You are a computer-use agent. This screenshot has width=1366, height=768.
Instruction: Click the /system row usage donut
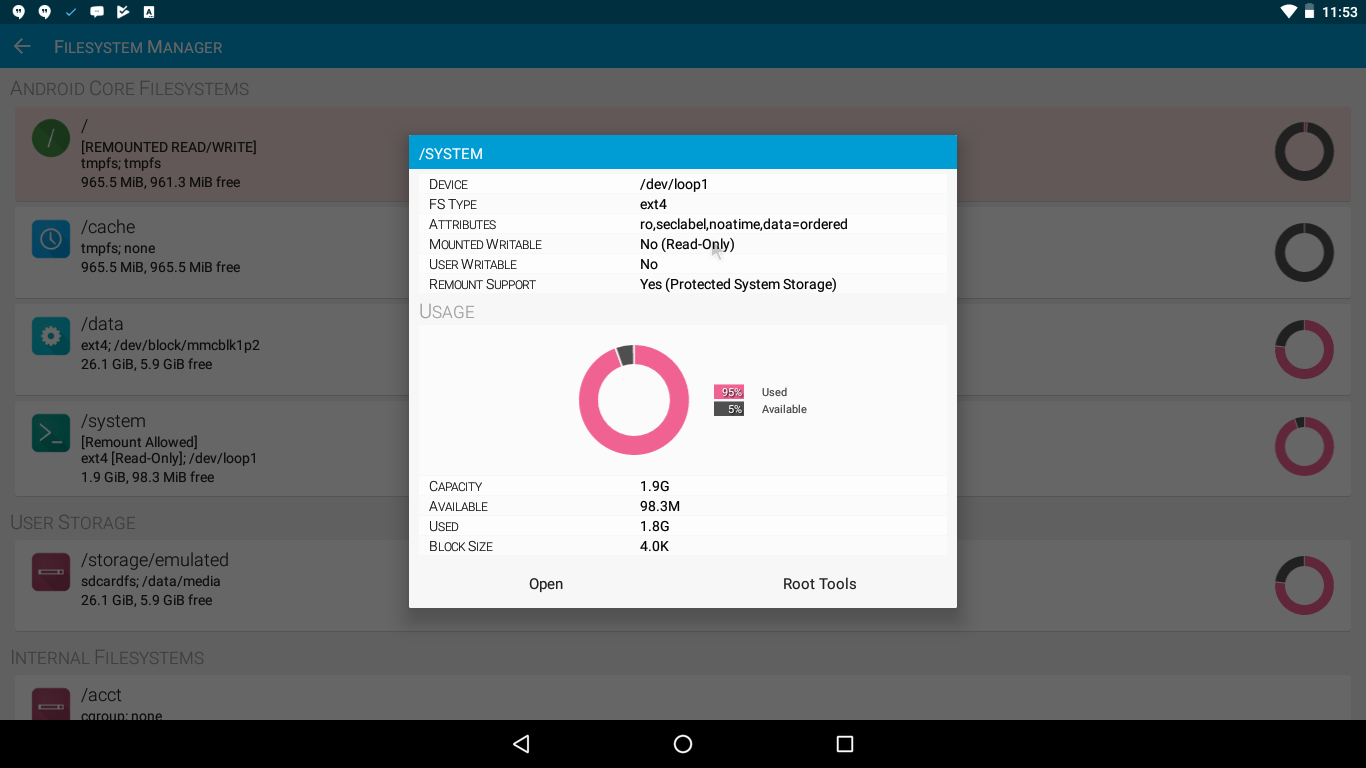tap(1304, 446)
